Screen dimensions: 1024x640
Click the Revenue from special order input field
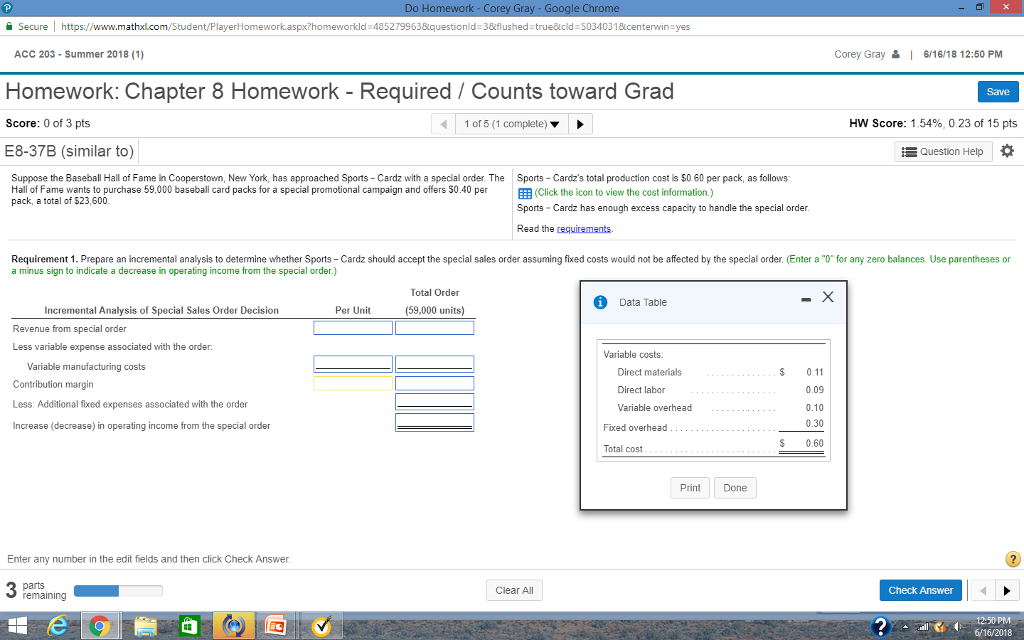point(352,327)
